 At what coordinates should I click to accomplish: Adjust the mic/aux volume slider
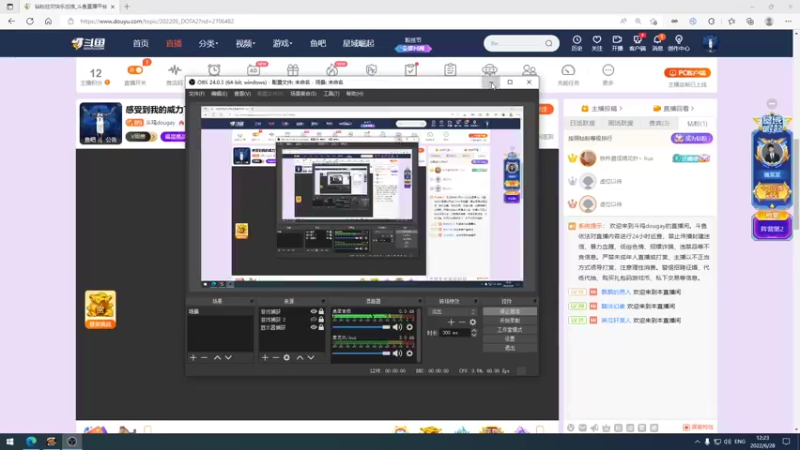[361, 353]
